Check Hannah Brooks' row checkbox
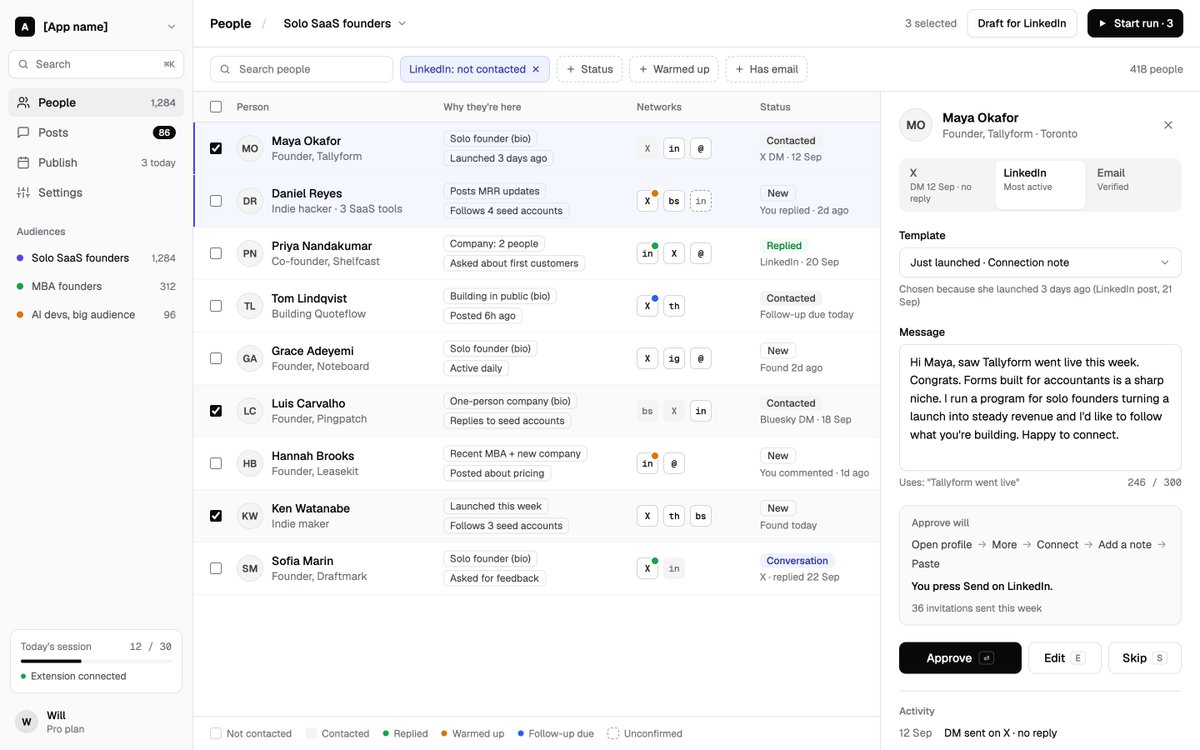The height and width of the screenshot is (750, 1200). coord(216,463)
